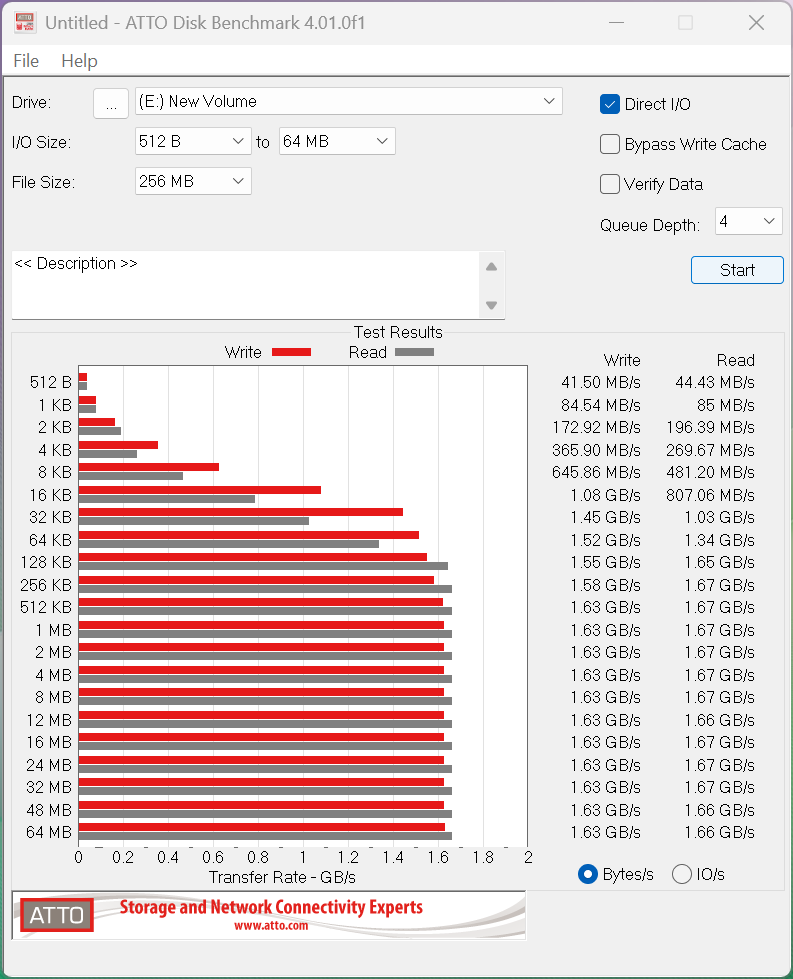The image size is (793, 979).
Task: Open the File menu
Action: click(26, 61)
